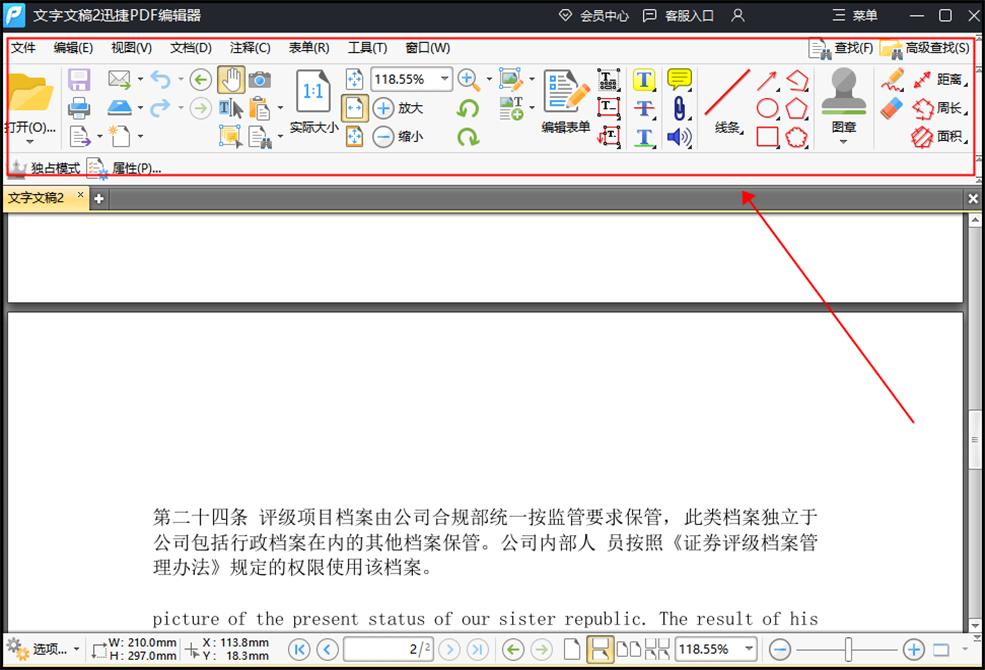Switch to two-page view mode

[x=628, y=650]
